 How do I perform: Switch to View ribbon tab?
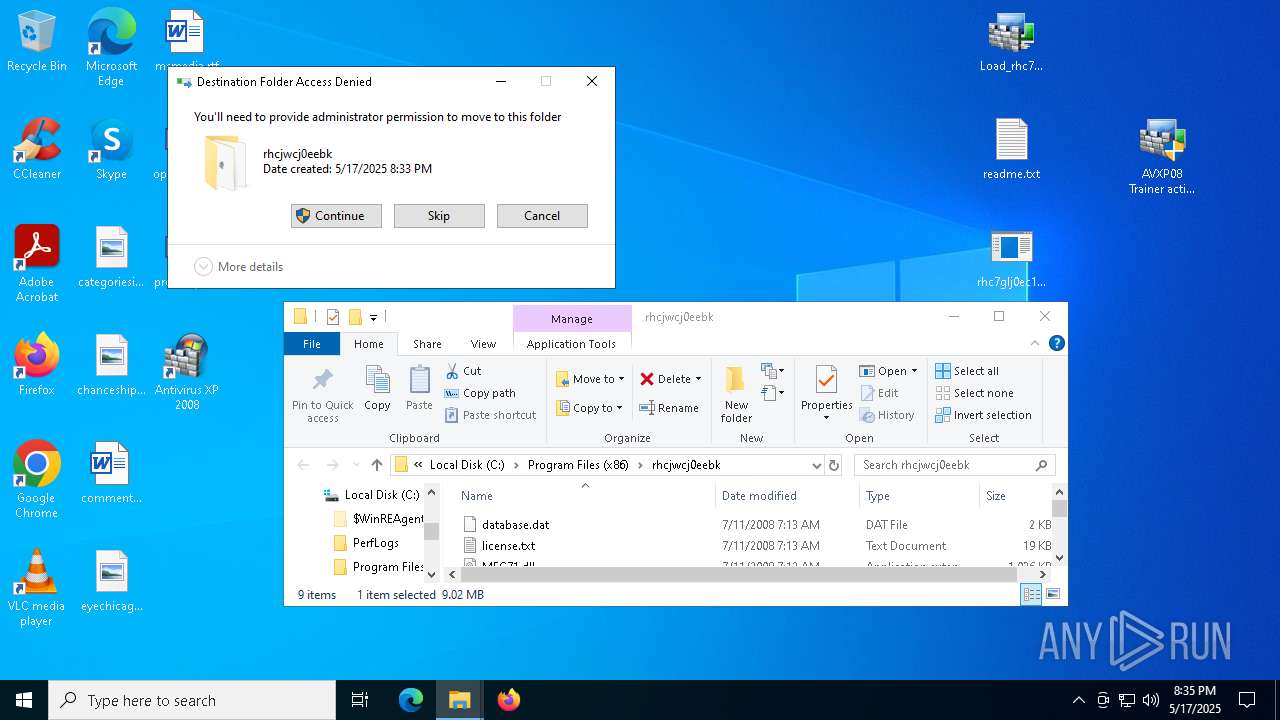(x=483, y=344)
